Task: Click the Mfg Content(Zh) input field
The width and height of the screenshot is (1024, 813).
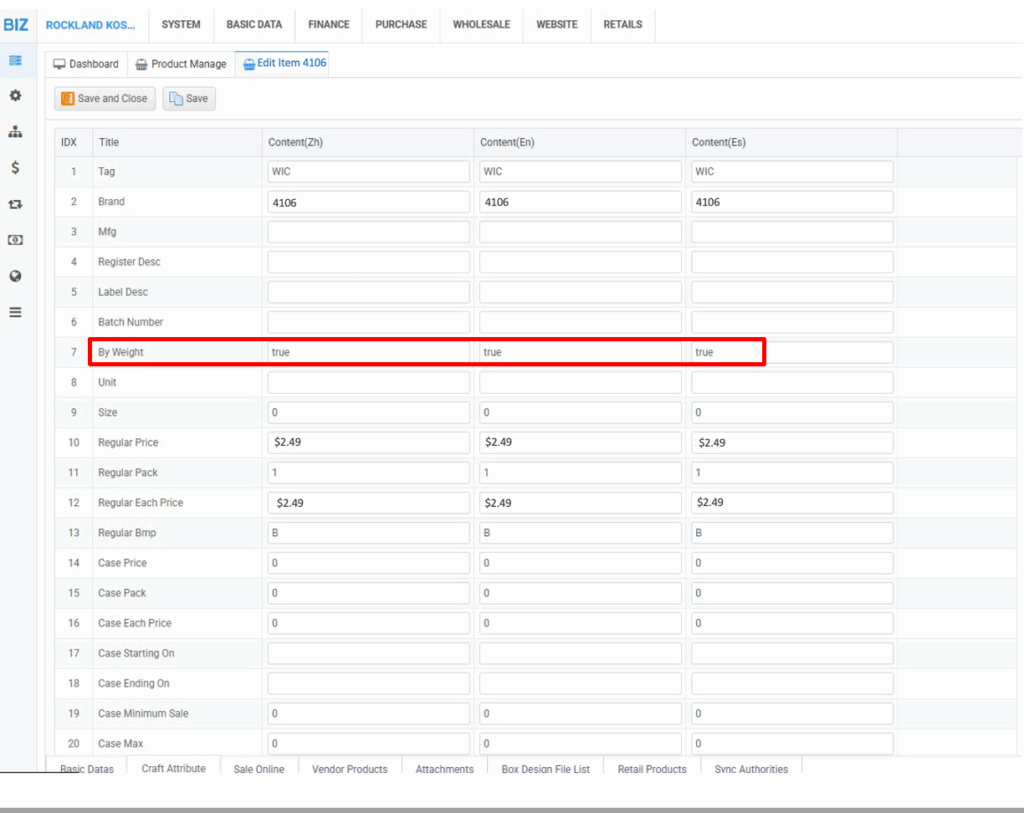Action: pyautogui.click(x=368, y=232)
